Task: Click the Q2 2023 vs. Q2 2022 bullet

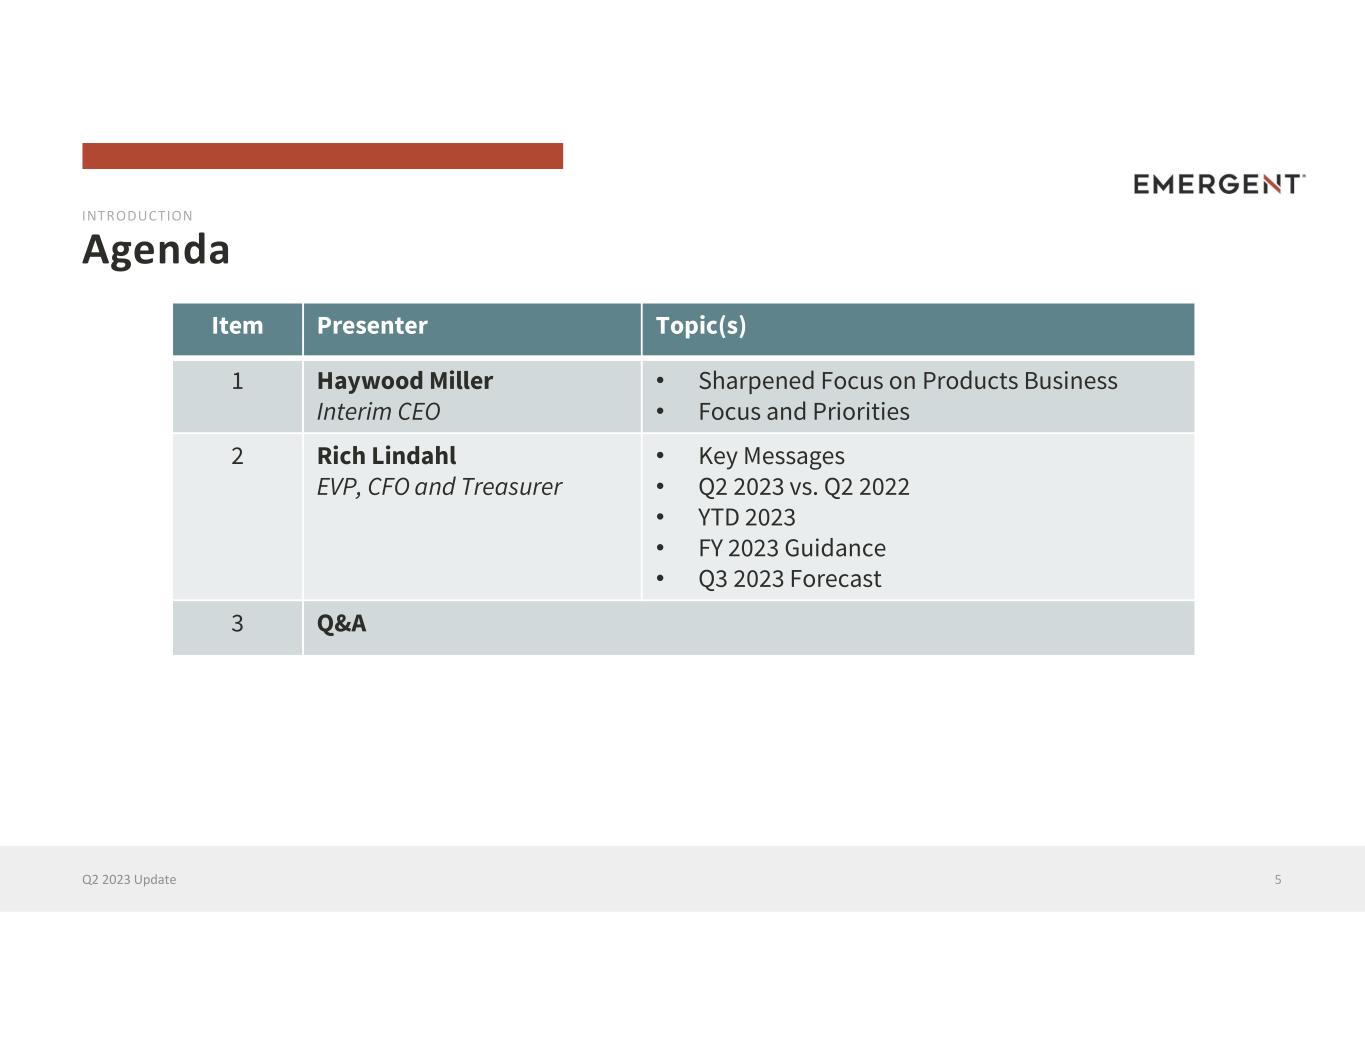Action: (x=804, y=487)
